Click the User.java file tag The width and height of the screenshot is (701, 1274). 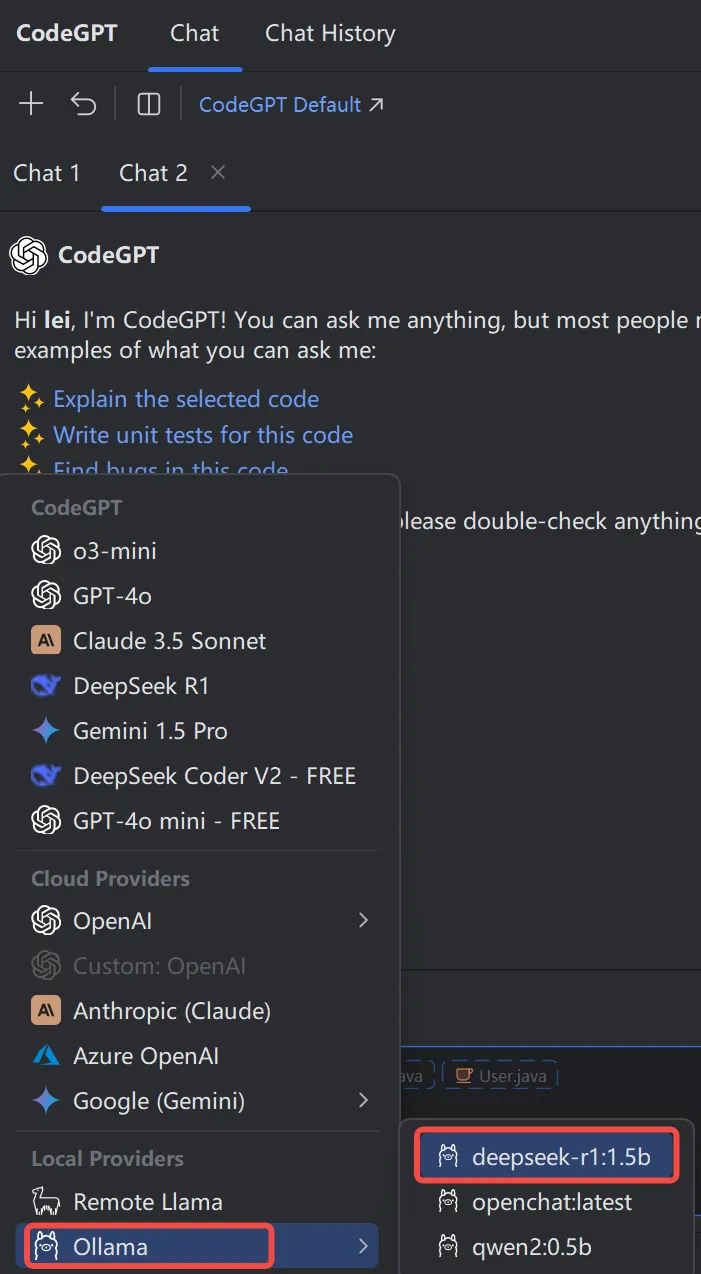pyautogui.click(x=500, y=1076)
